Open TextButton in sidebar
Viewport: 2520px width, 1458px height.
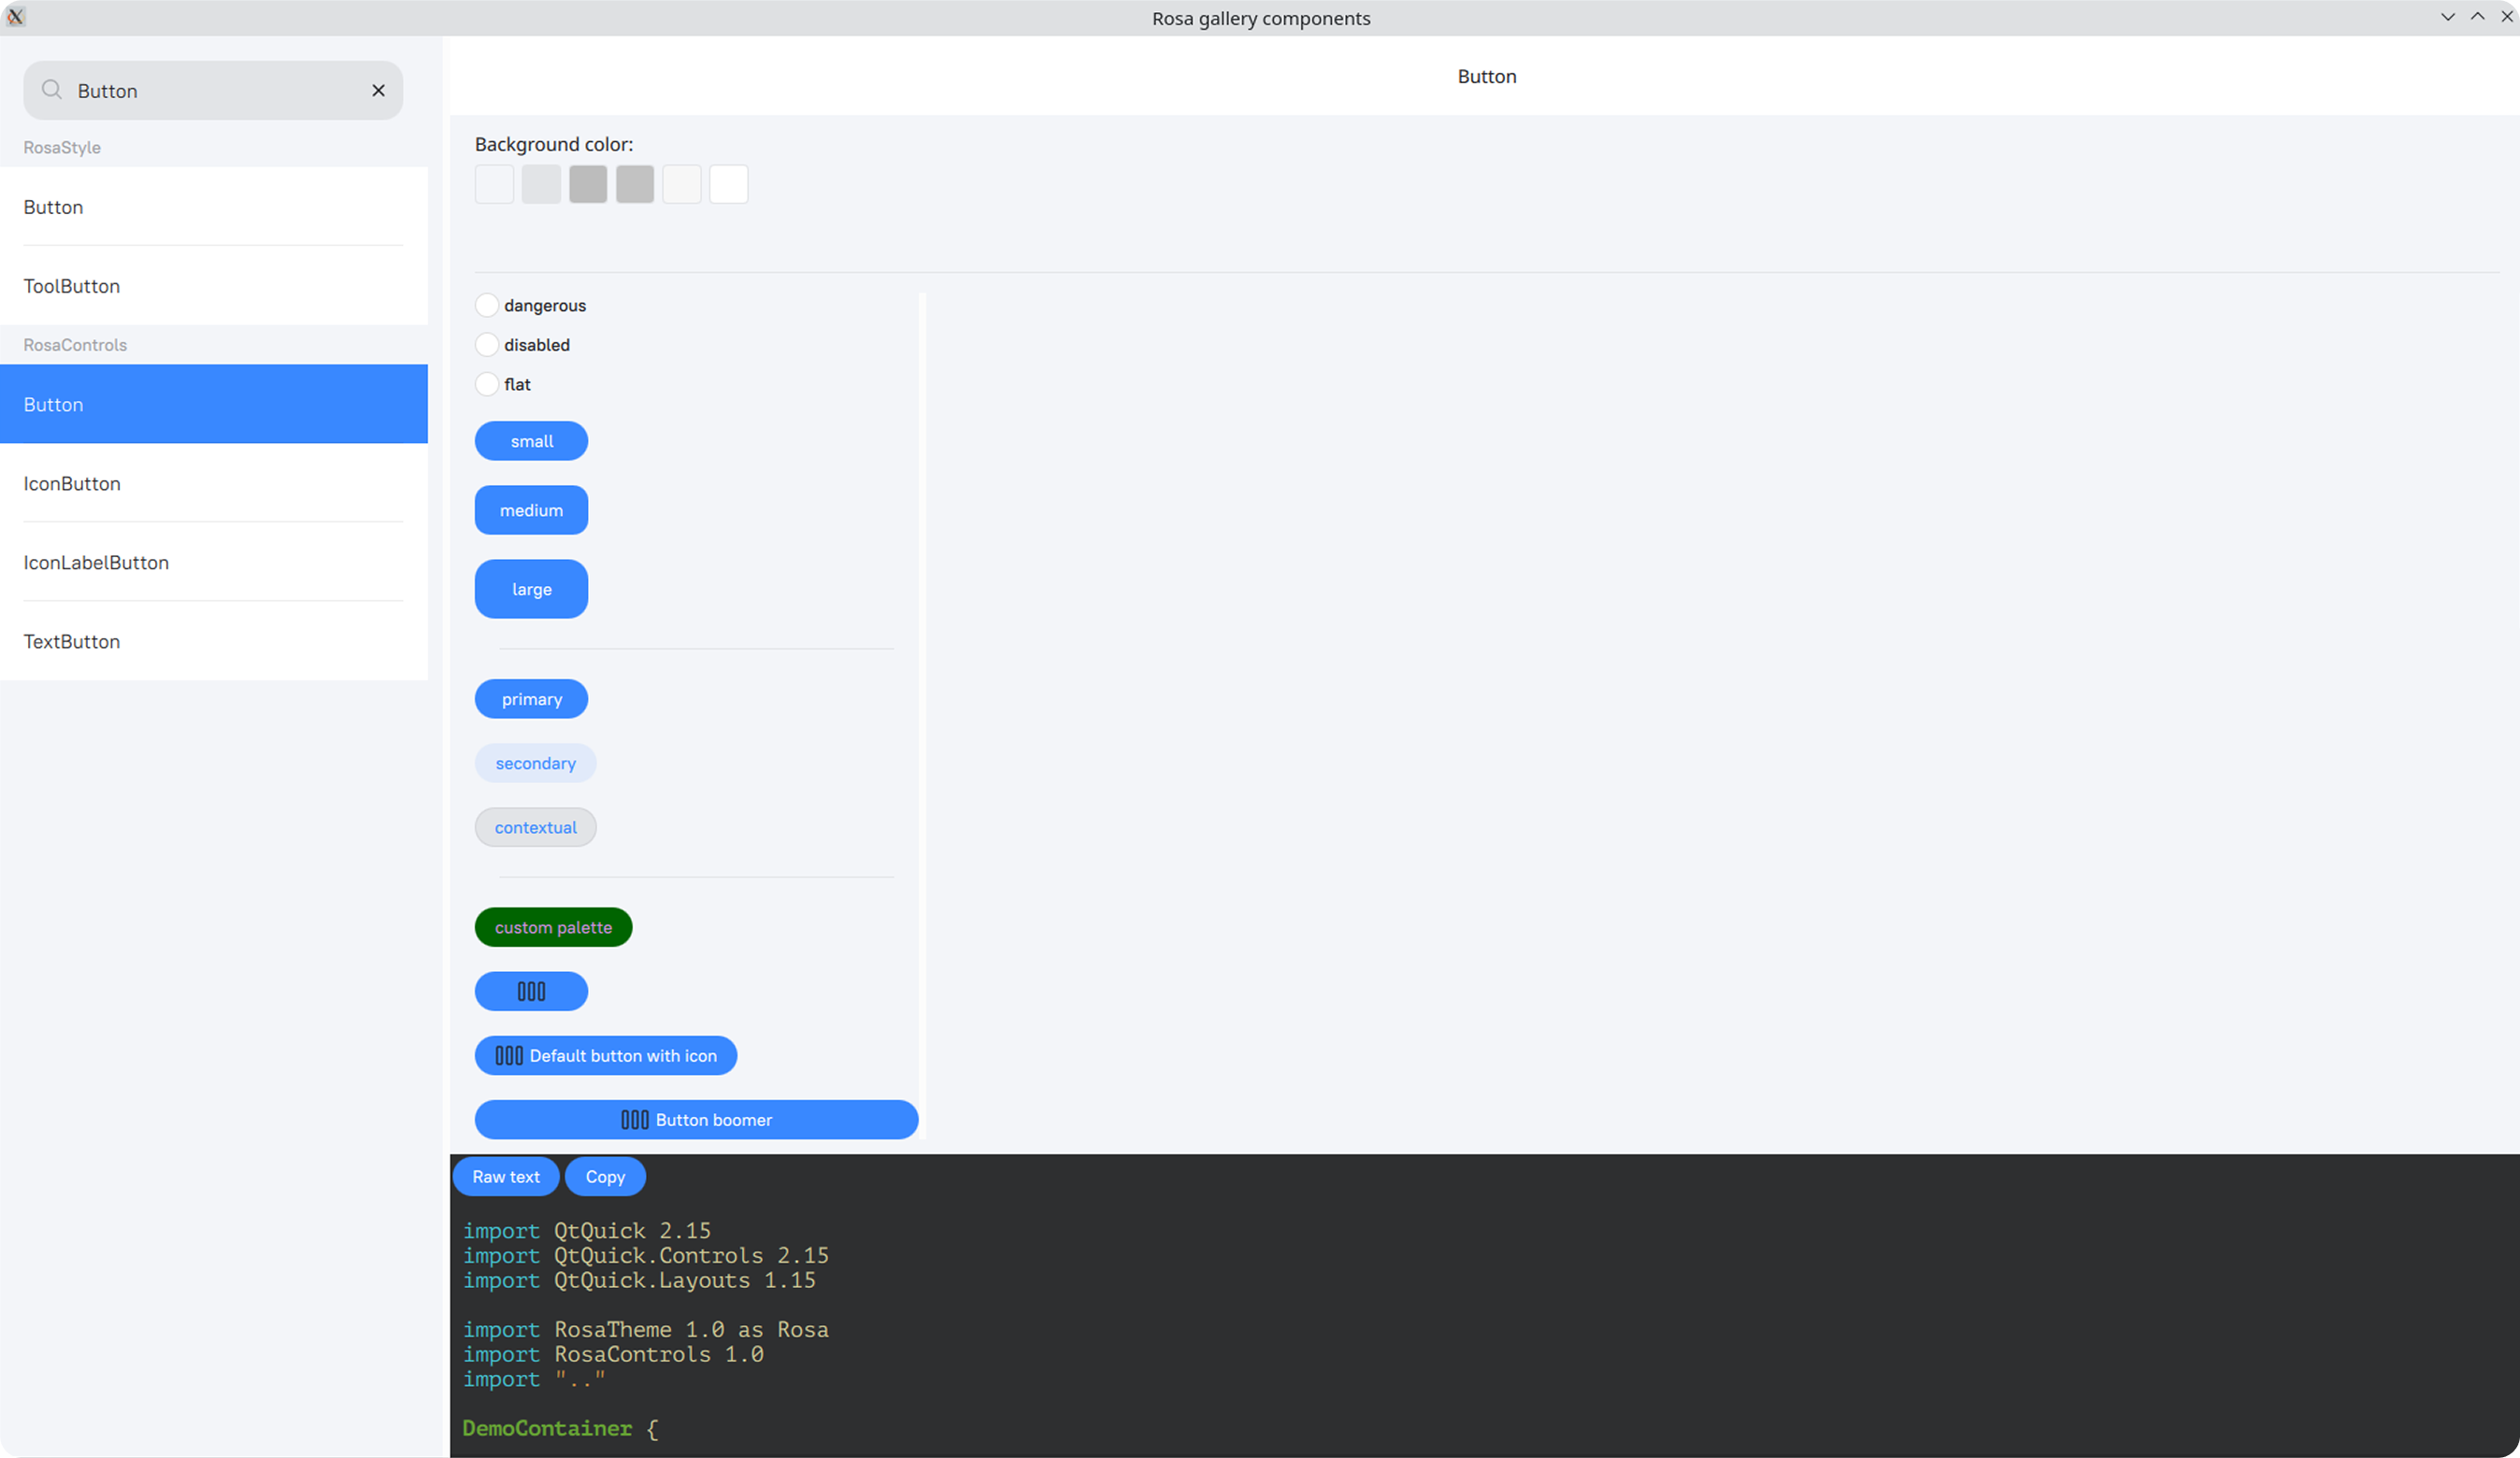(x=214, y=641)
